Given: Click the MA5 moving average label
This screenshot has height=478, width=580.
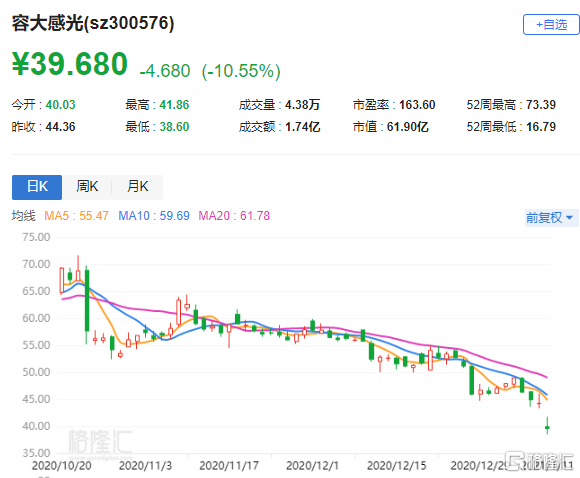Looking at the screenshot, I should click(x=76, y=216).
